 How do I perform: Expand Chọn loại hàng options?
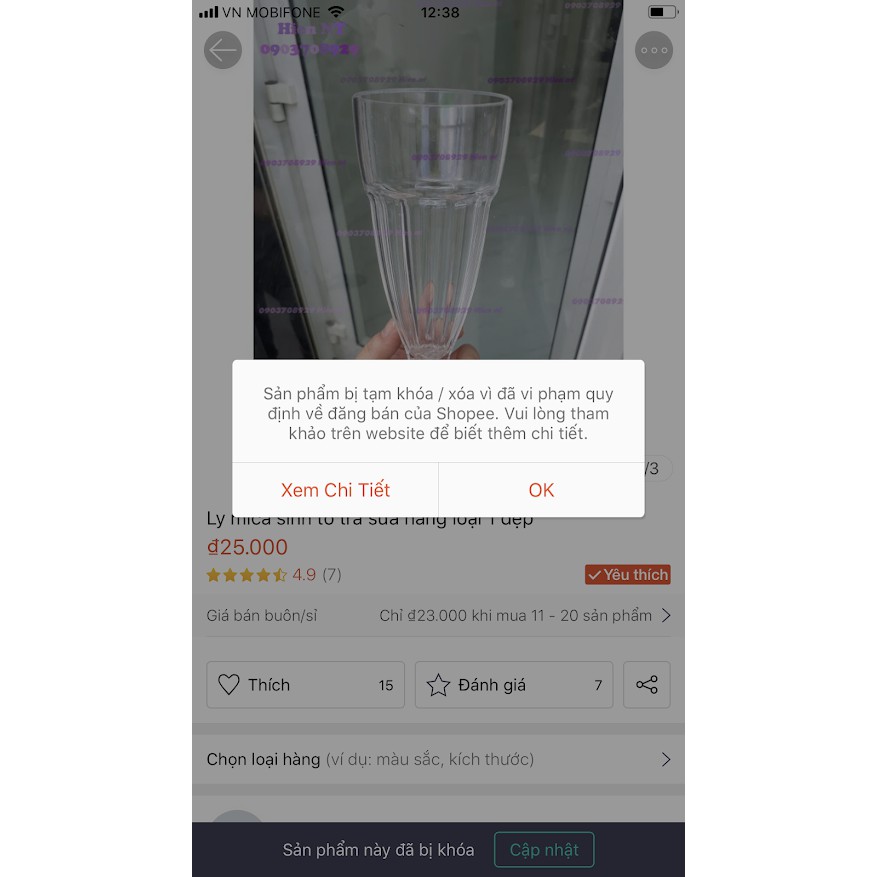click(438, 759)
